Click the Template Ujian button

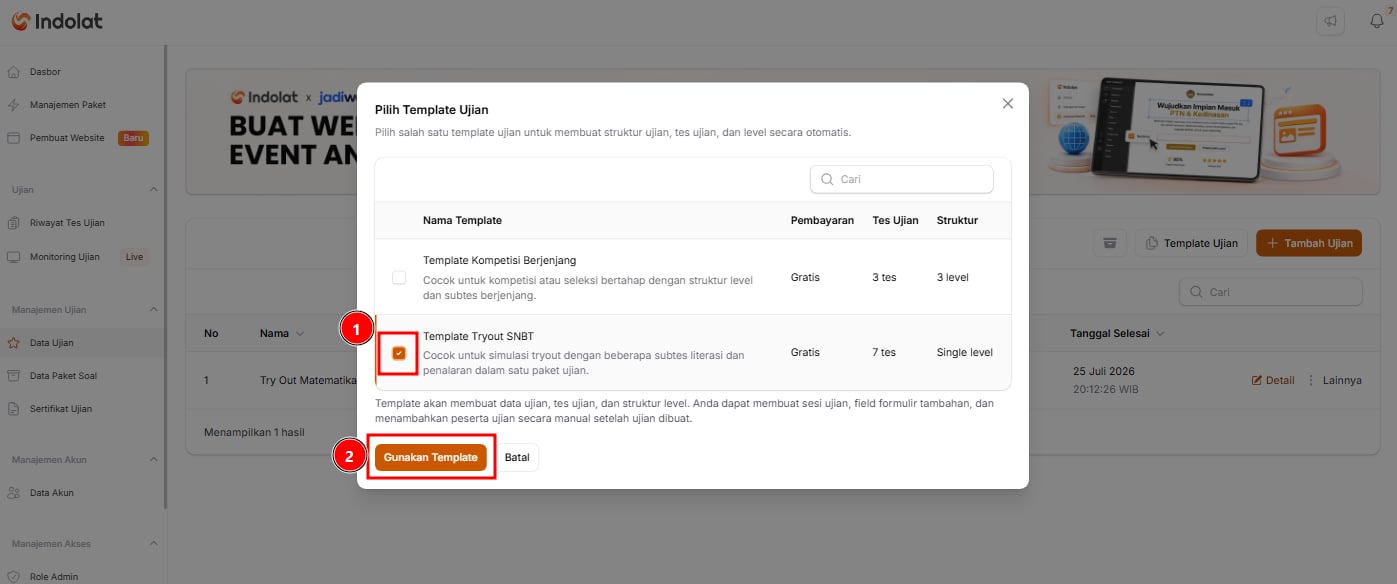[x=1192, y=243]
